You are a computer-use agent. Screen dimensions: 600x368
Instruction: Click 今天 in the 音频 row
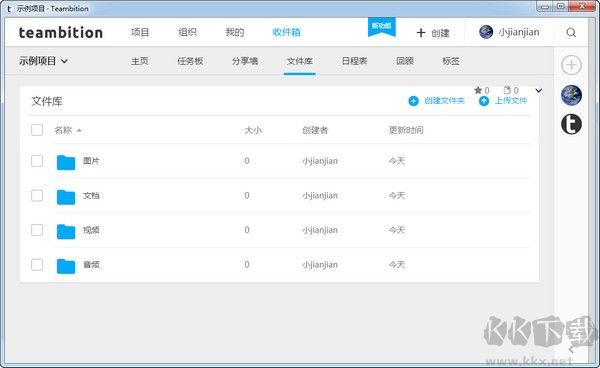pyautogui.click(x=397, y=264)
